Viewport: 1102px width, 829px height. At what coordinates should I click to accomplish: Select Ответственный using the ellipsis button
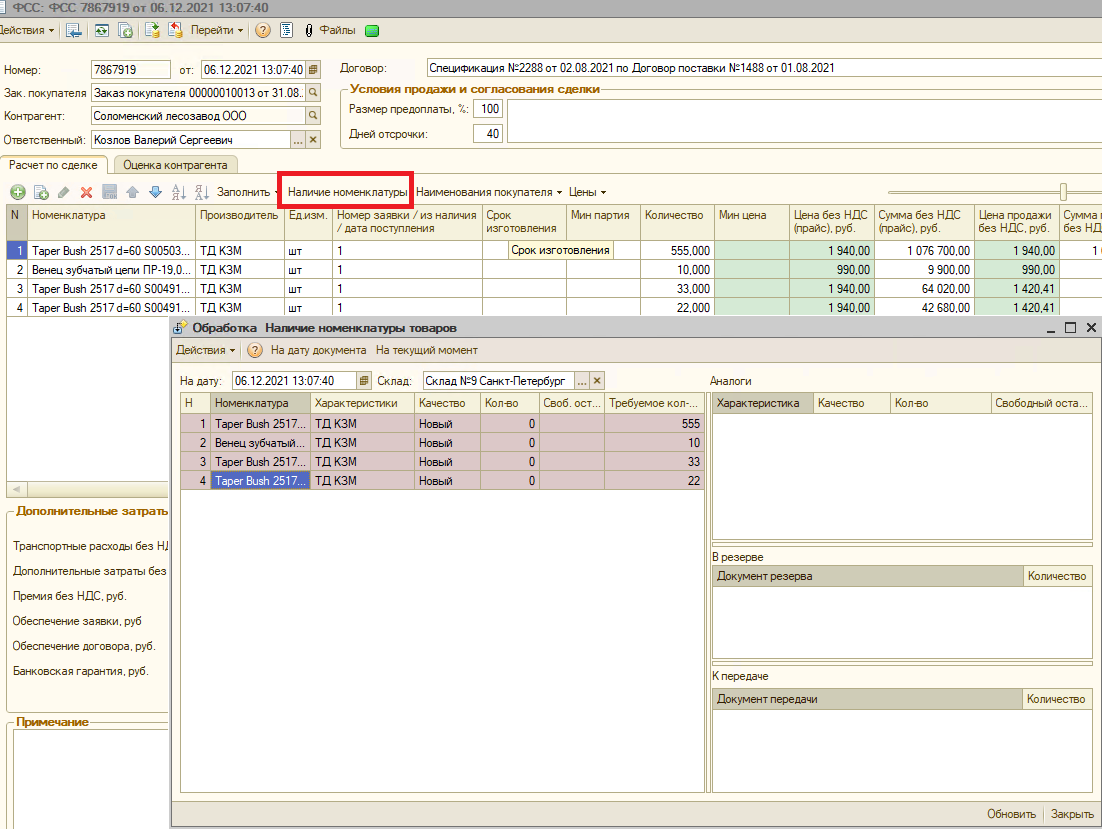point(298,140)
